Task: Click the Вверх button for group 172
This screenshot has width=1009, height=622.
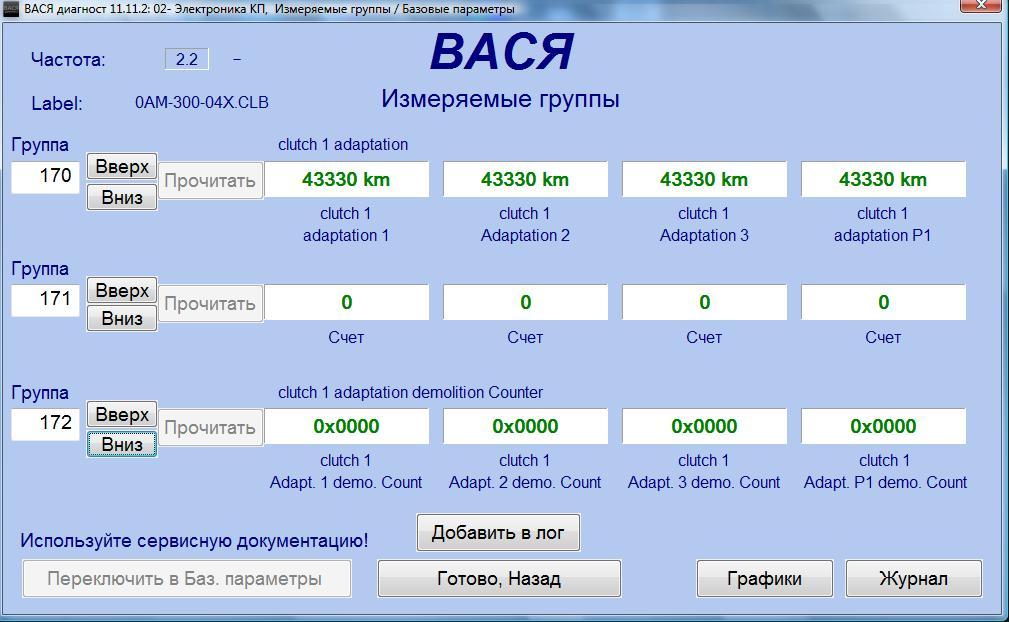Action: (122, 415)
